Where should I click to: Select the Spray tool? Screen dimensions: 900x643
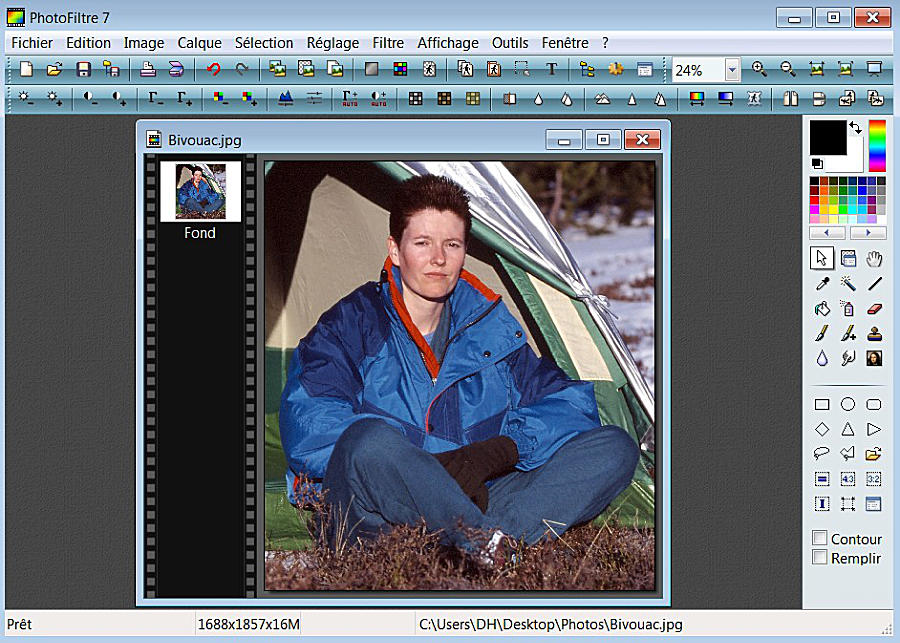point(848,309)
